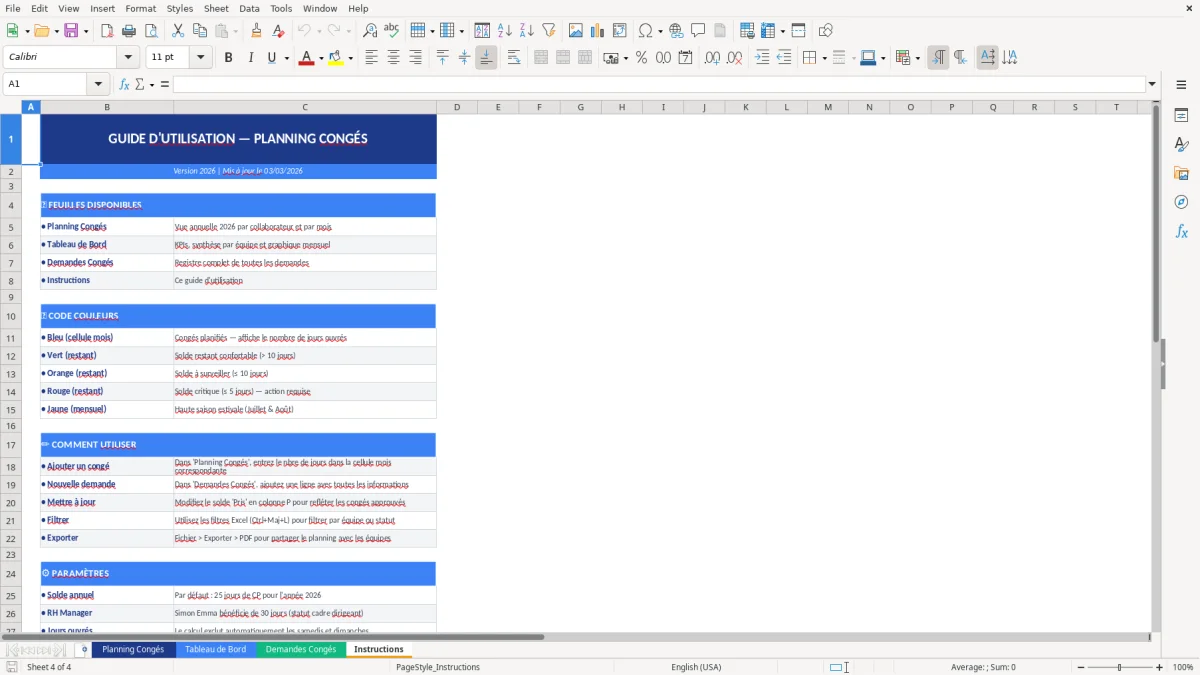This screenshot has width=1200, height=675.
Task: Select the AutoFilter tool
Action: [x=548, y=30]
